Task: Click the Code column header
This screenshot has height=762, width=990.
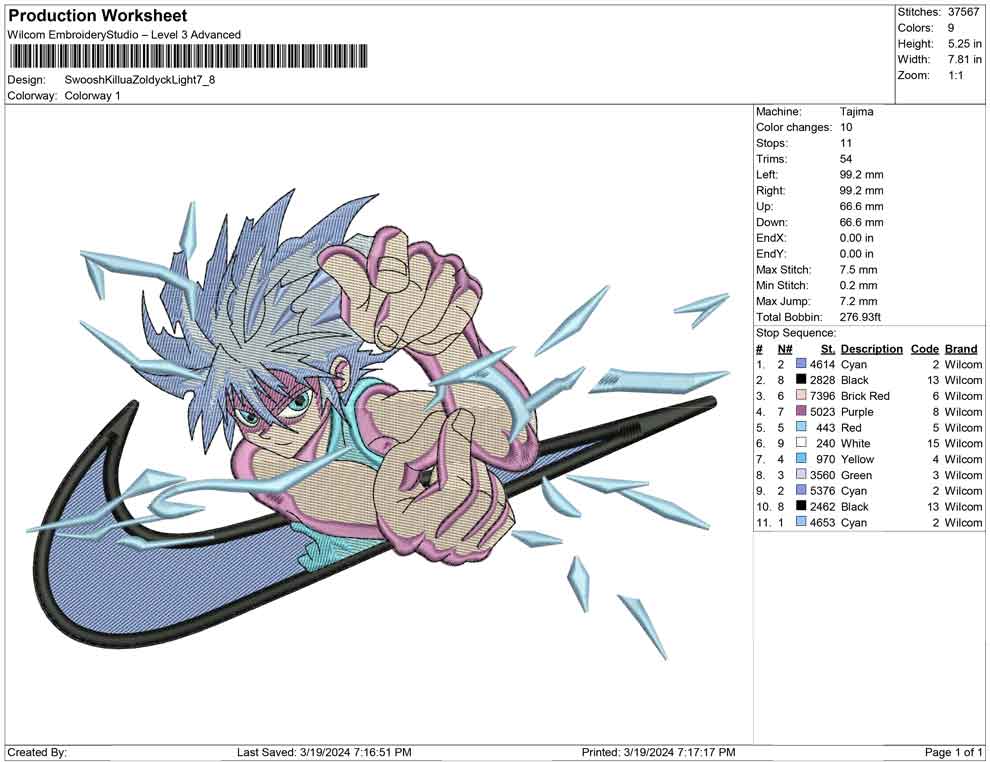Action: [925, 348]
